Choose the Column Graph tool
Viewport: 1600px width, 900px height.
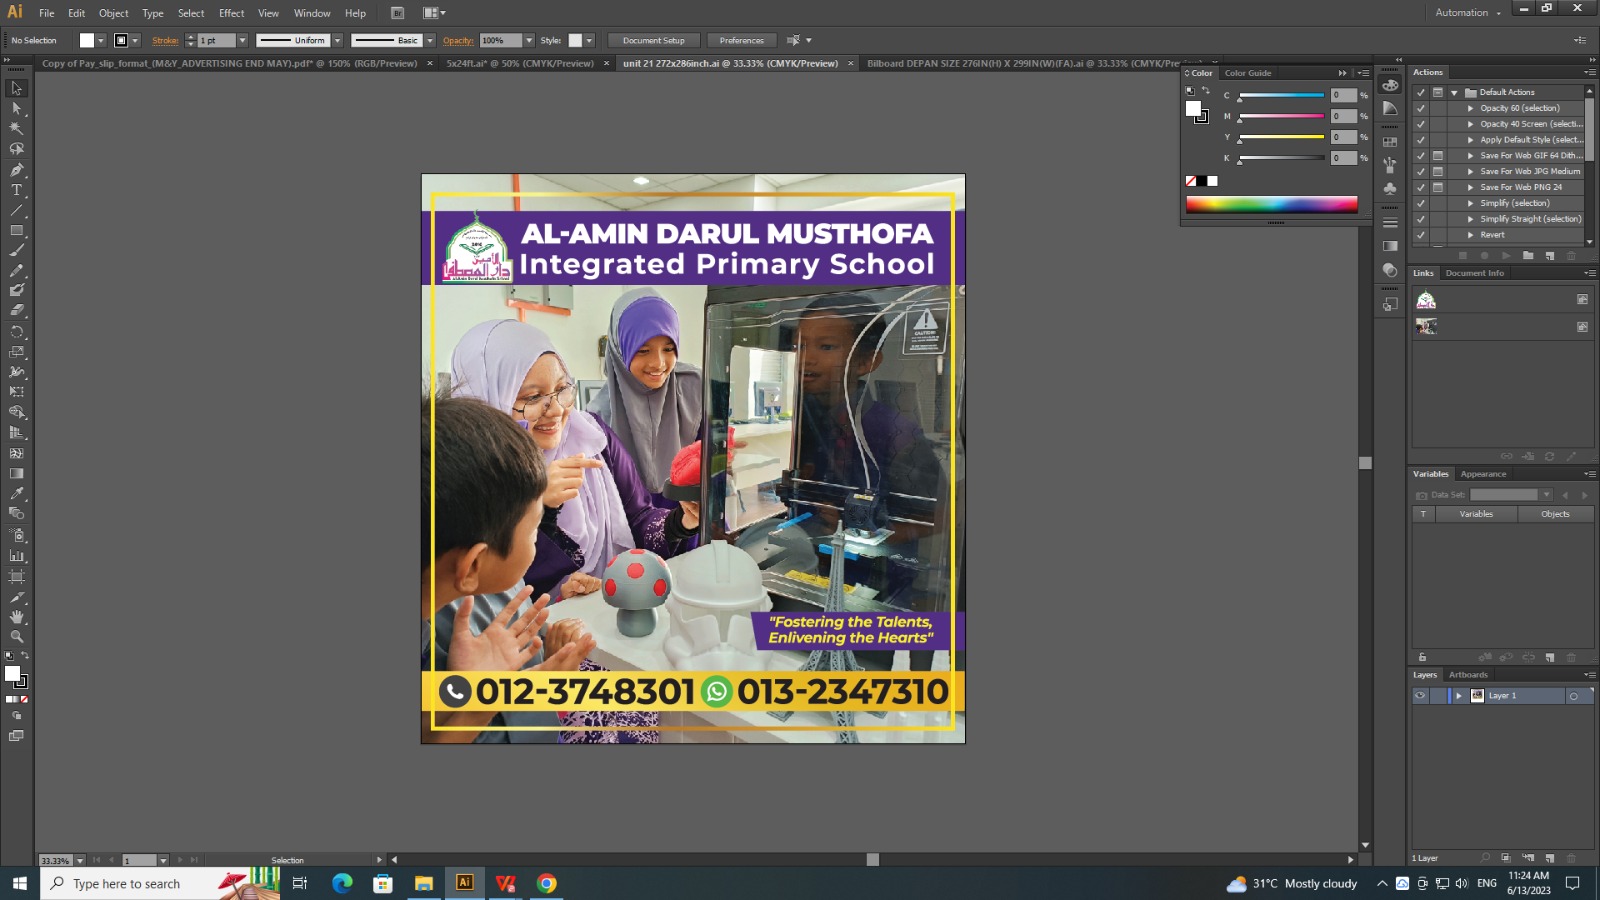[16, 556]
